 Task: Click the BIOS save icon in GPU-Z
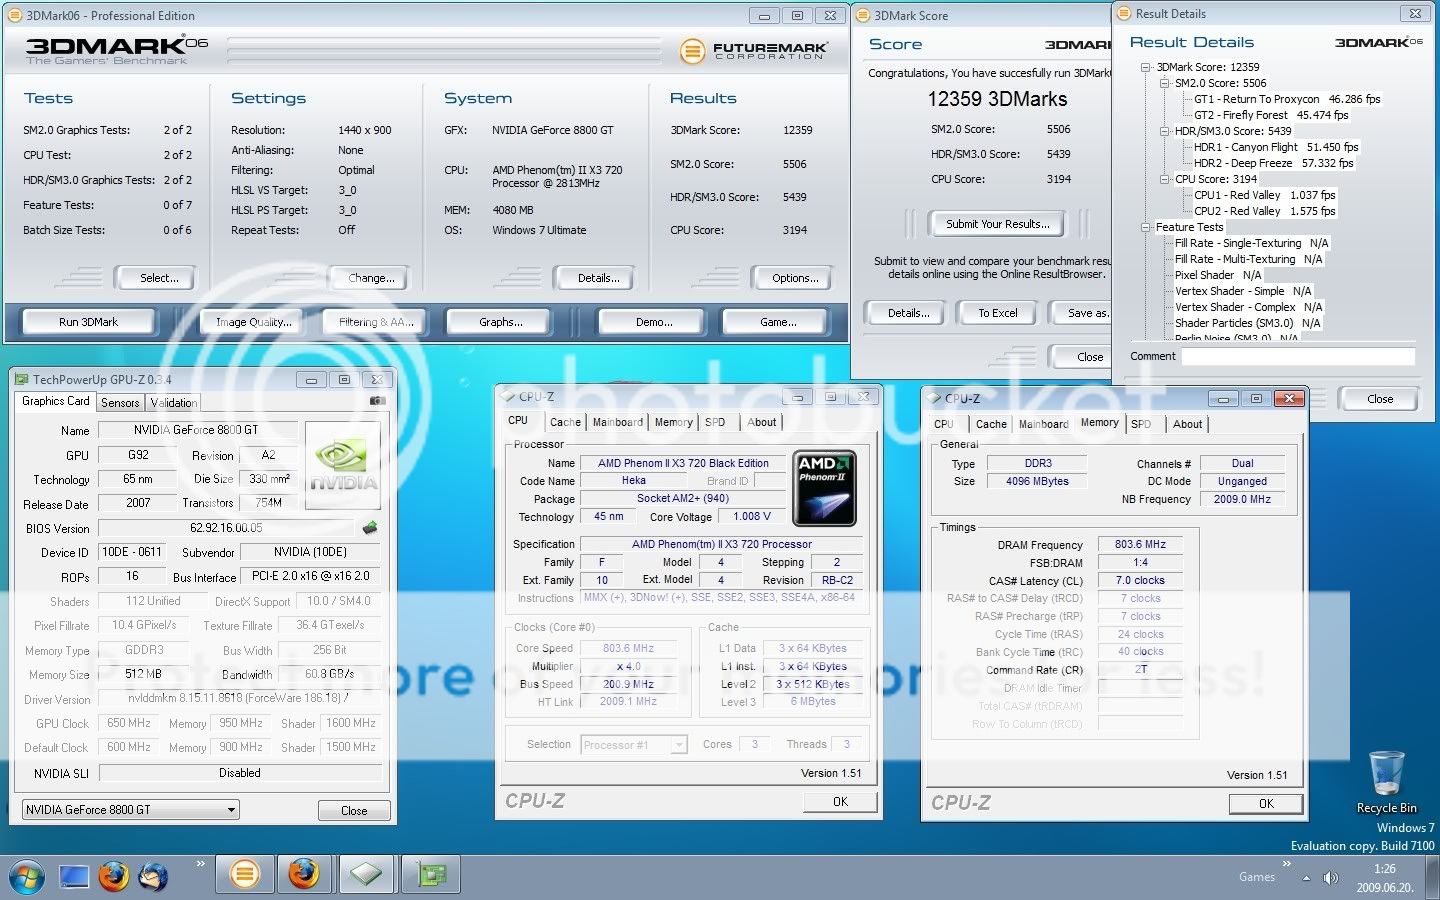coord(370,528)
